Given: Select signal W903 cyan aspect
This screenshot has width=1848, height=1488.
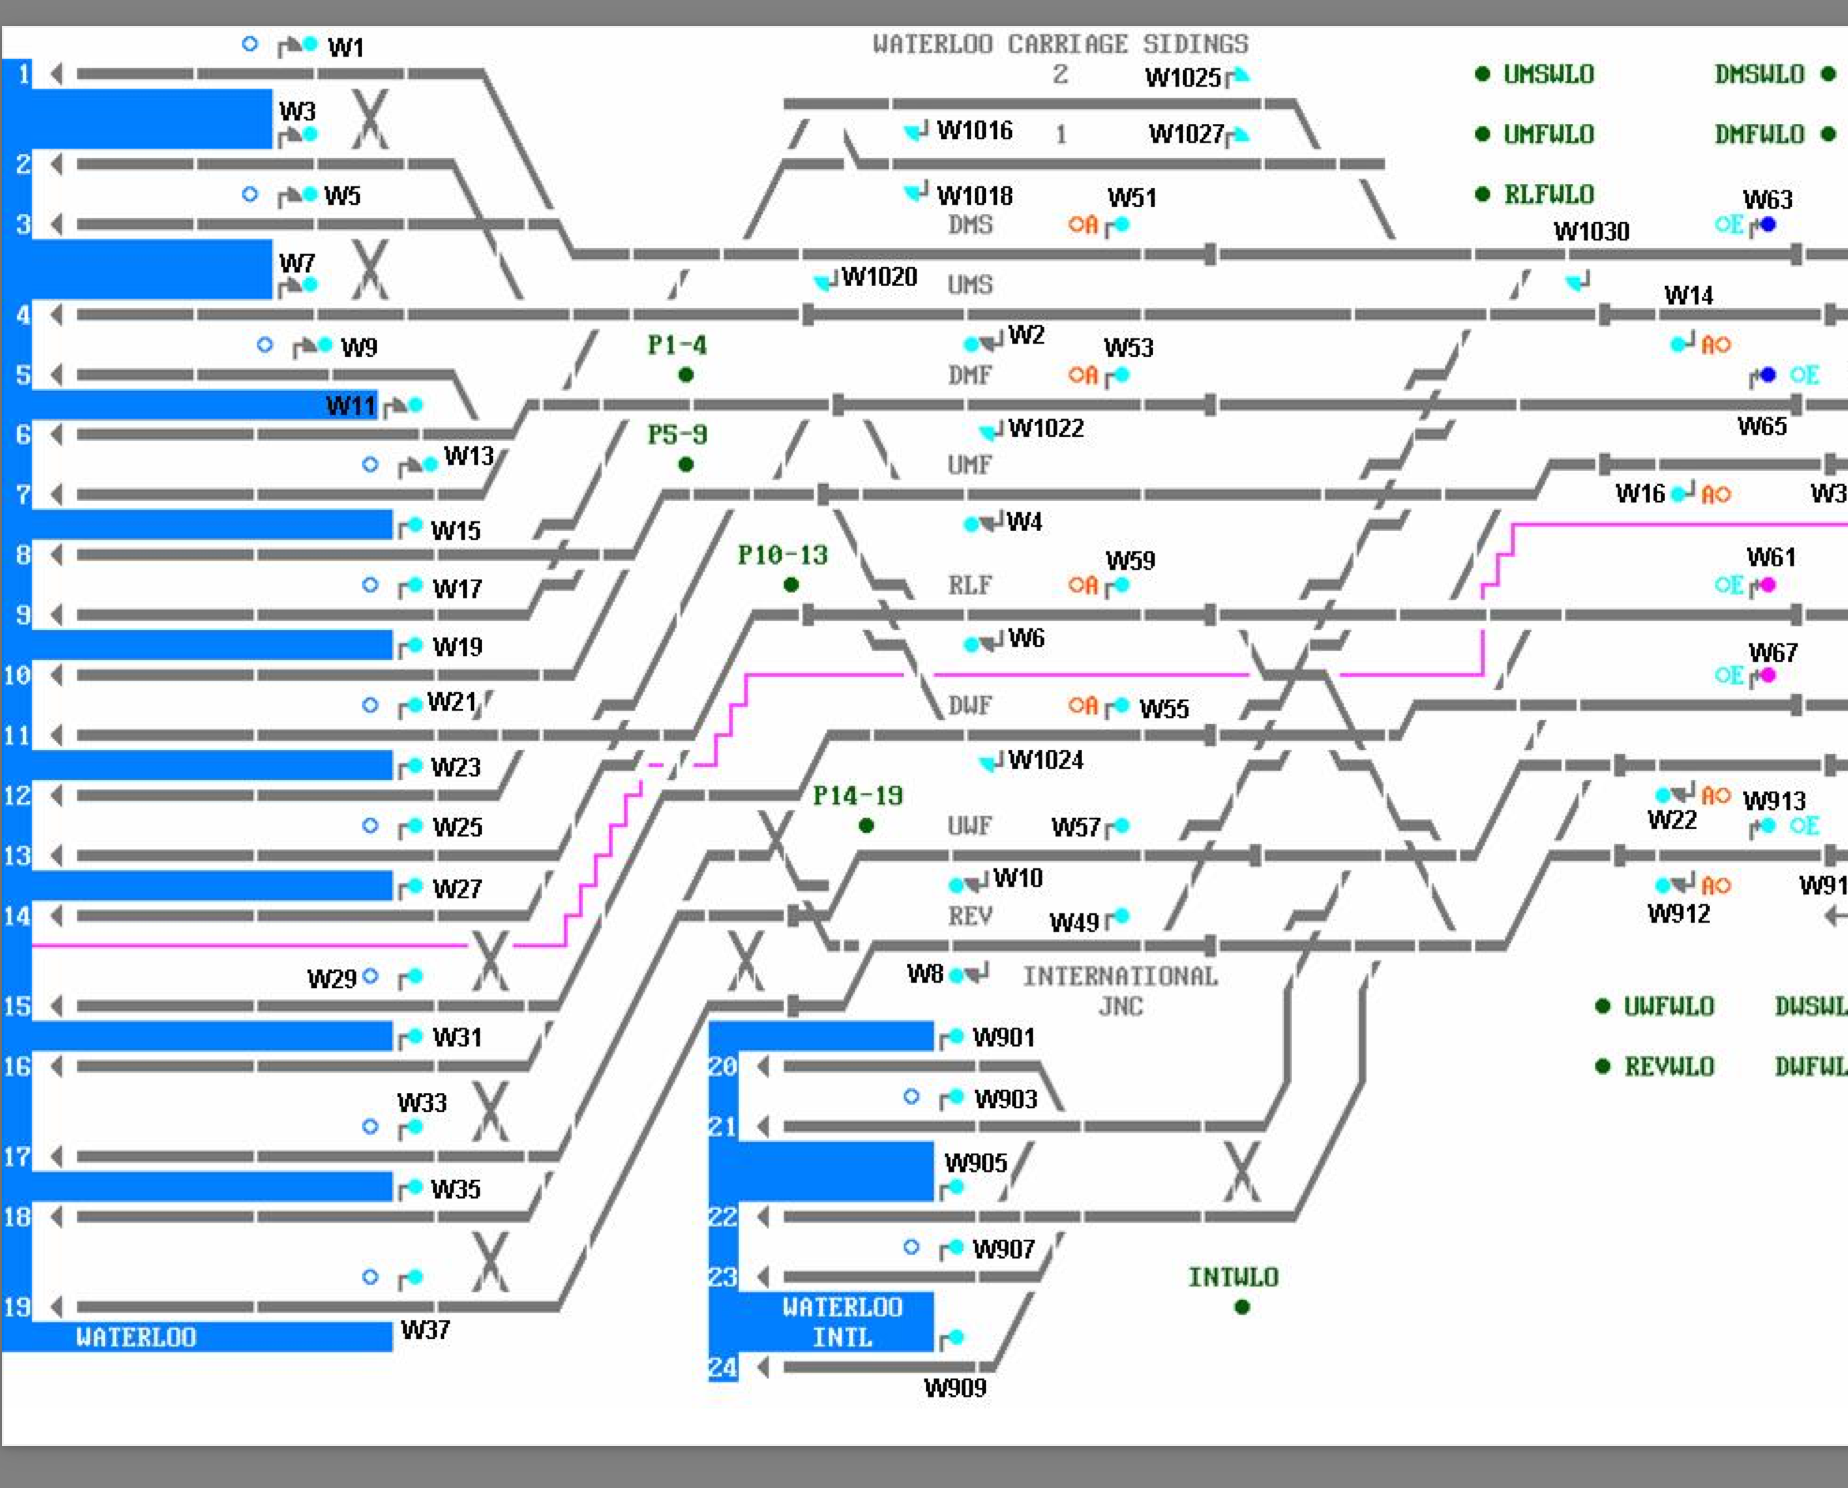Looking at the screenshot, I should click(x=956, y=1097).
